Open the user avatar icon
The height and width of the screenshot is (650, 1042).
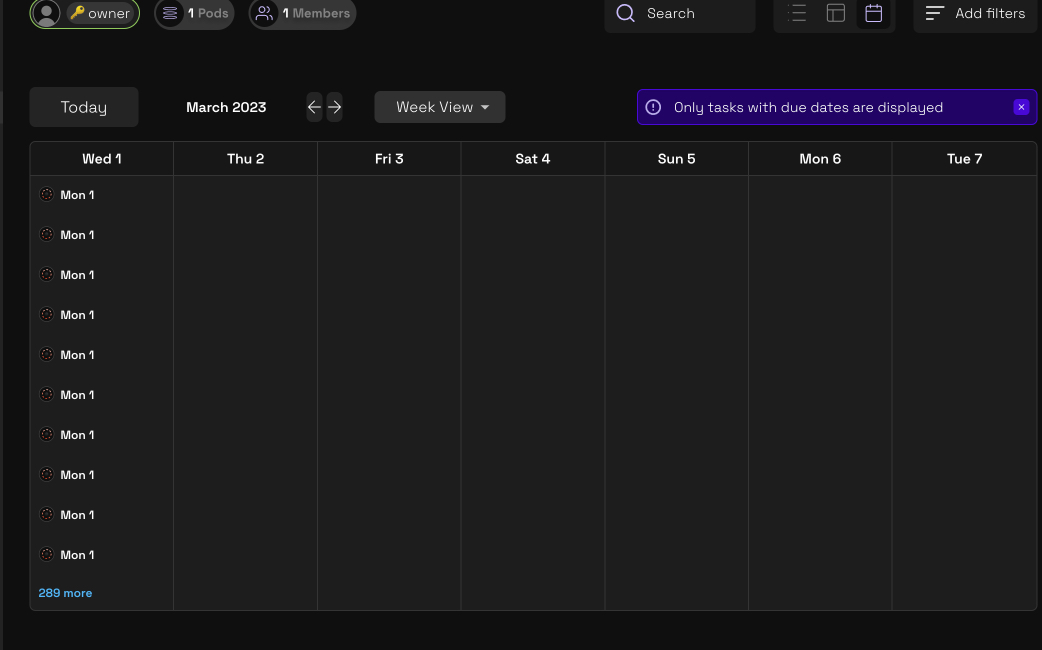(x=46, y=13)
